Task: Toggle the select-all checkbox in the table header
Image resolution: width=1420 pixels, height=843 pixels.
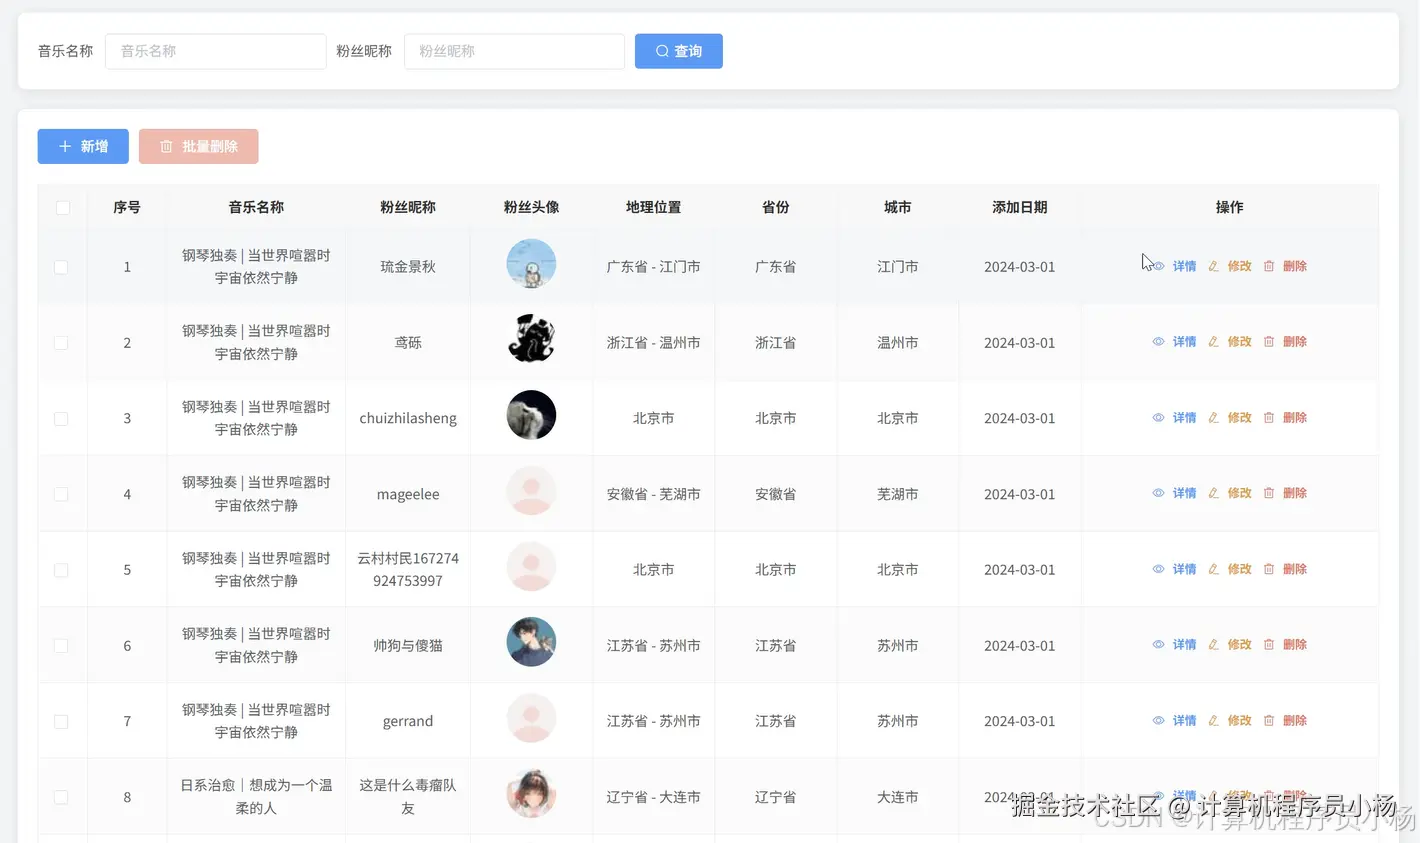Action: (62, 207)
